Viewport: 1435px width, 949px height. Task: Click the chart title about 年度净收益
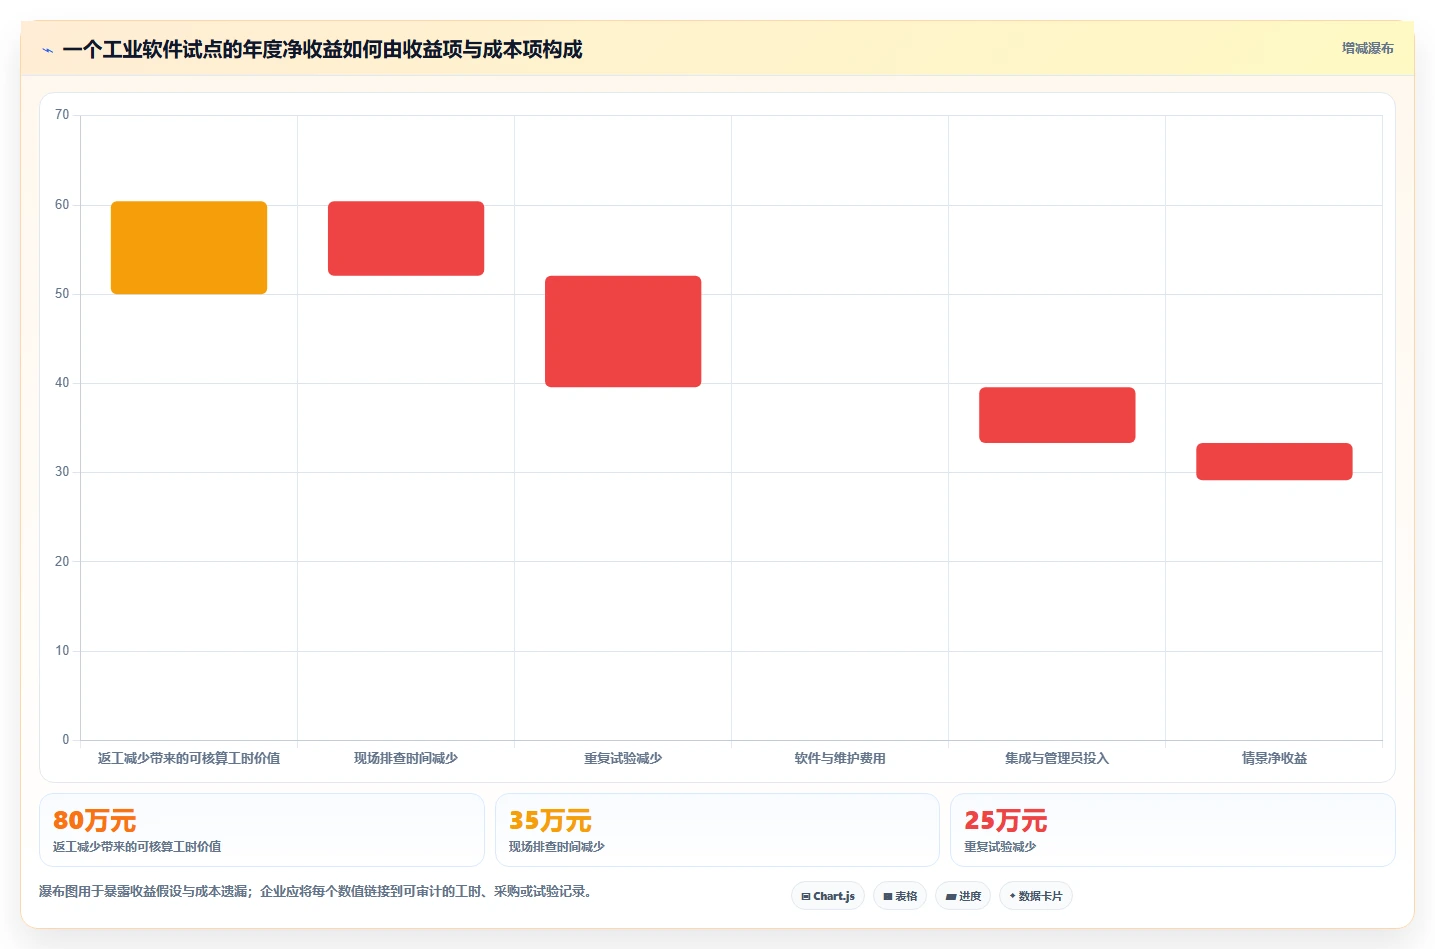coord(322,49)
